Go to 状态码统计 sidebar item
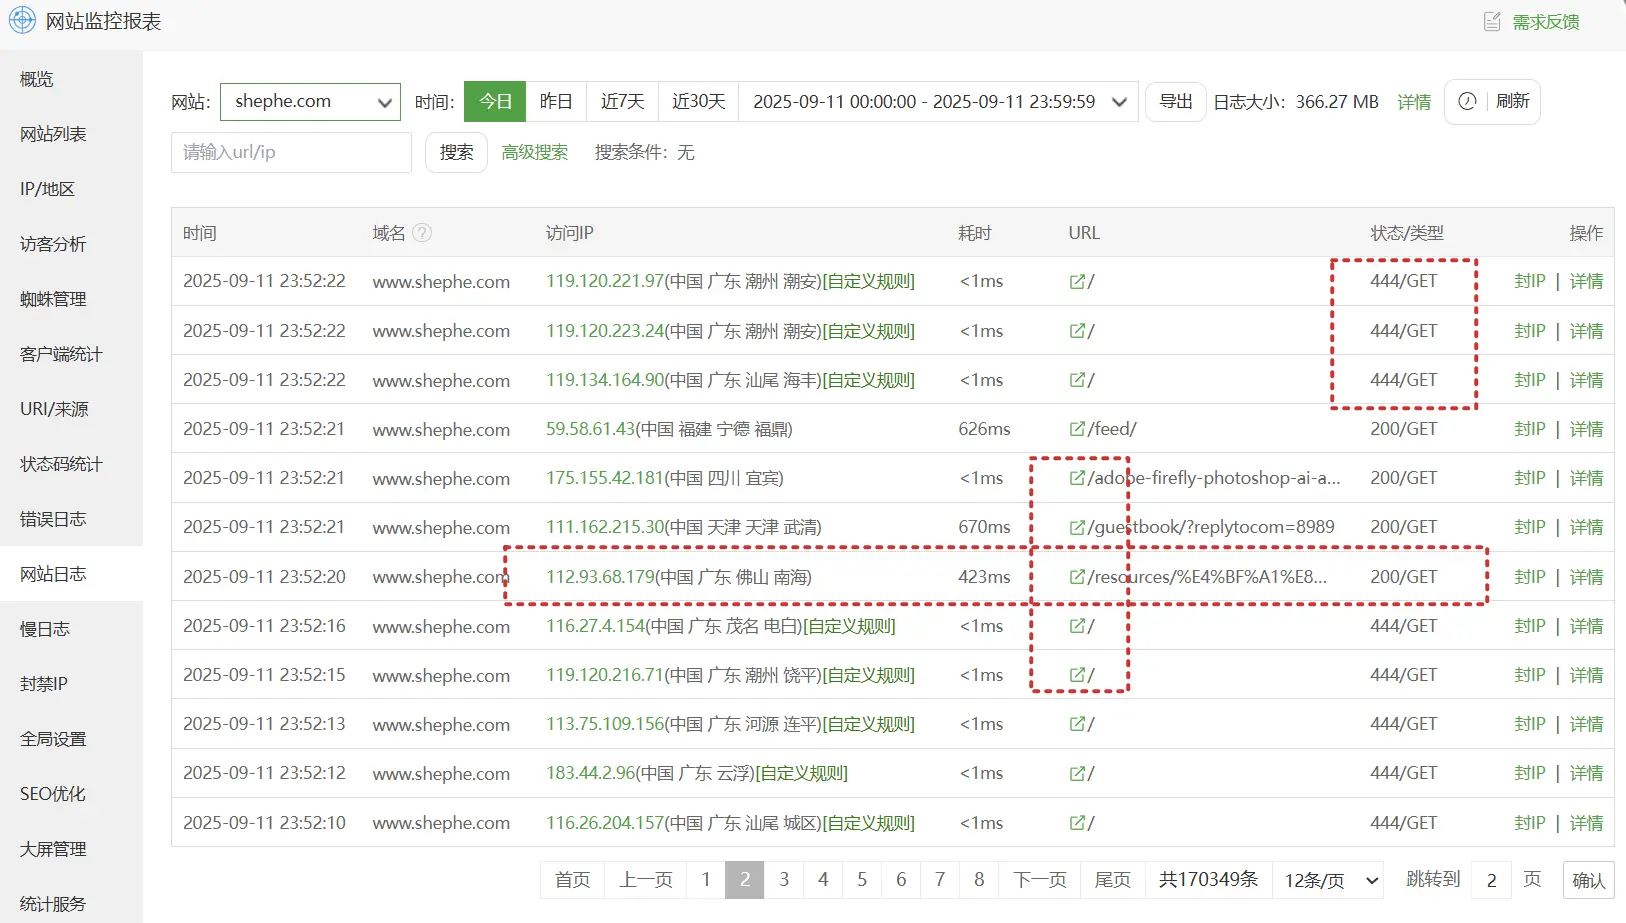The width and height of the screenshot is (1626, 923). (x=61, y=464)
